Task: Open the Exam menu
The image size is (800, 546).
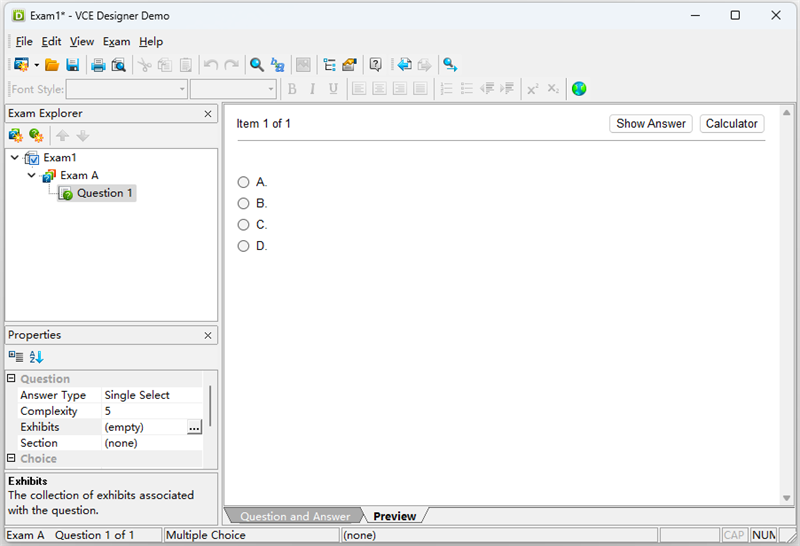Action: [117, 42]
